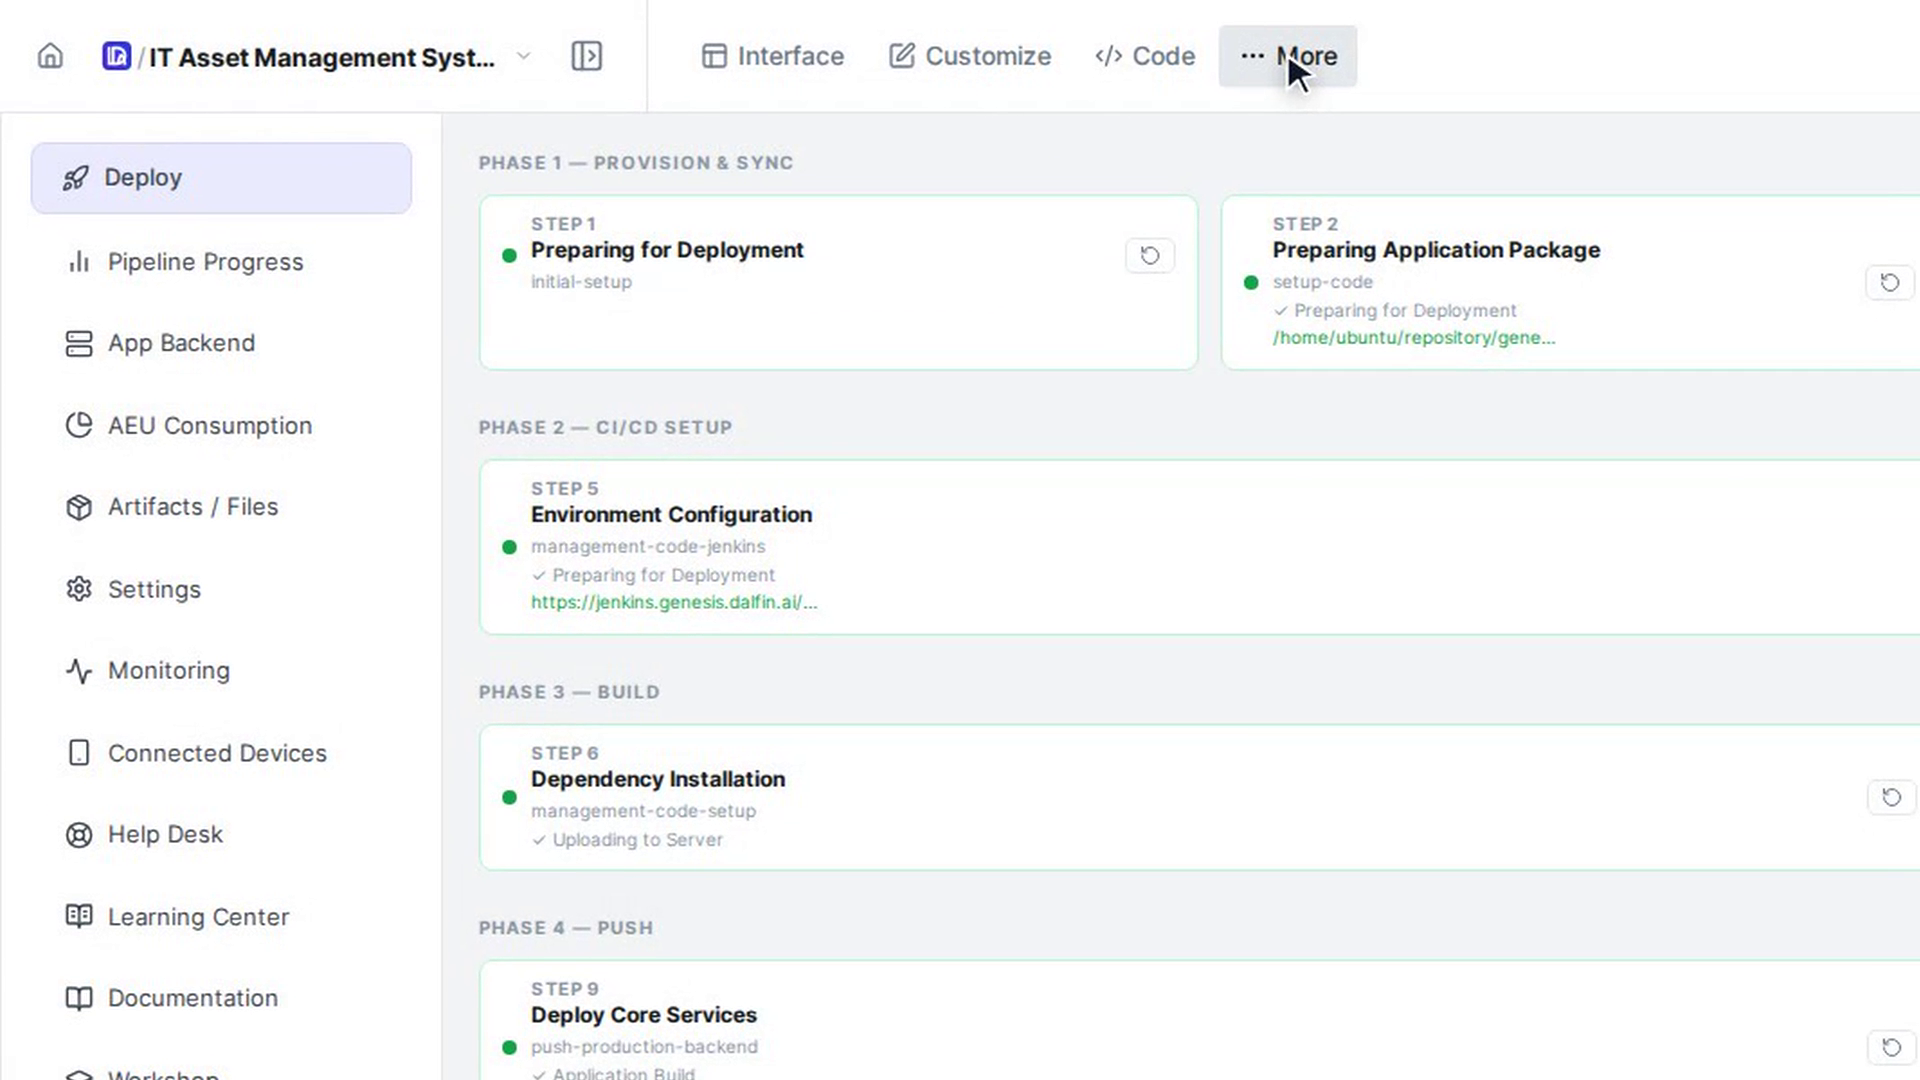Select the Environment Configuration step card
1920x1080 pixels.
(x=1199, y=547)
